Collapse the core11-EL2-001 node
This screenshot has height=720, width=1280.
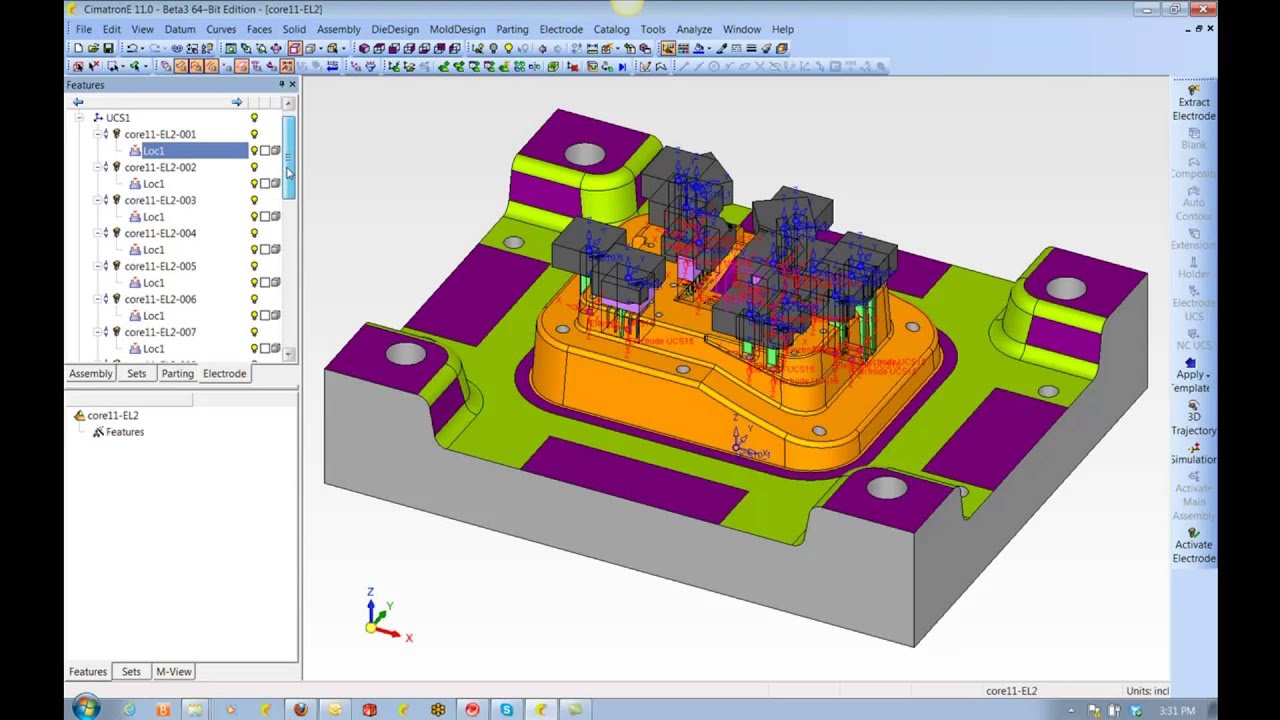coord(97,134)
